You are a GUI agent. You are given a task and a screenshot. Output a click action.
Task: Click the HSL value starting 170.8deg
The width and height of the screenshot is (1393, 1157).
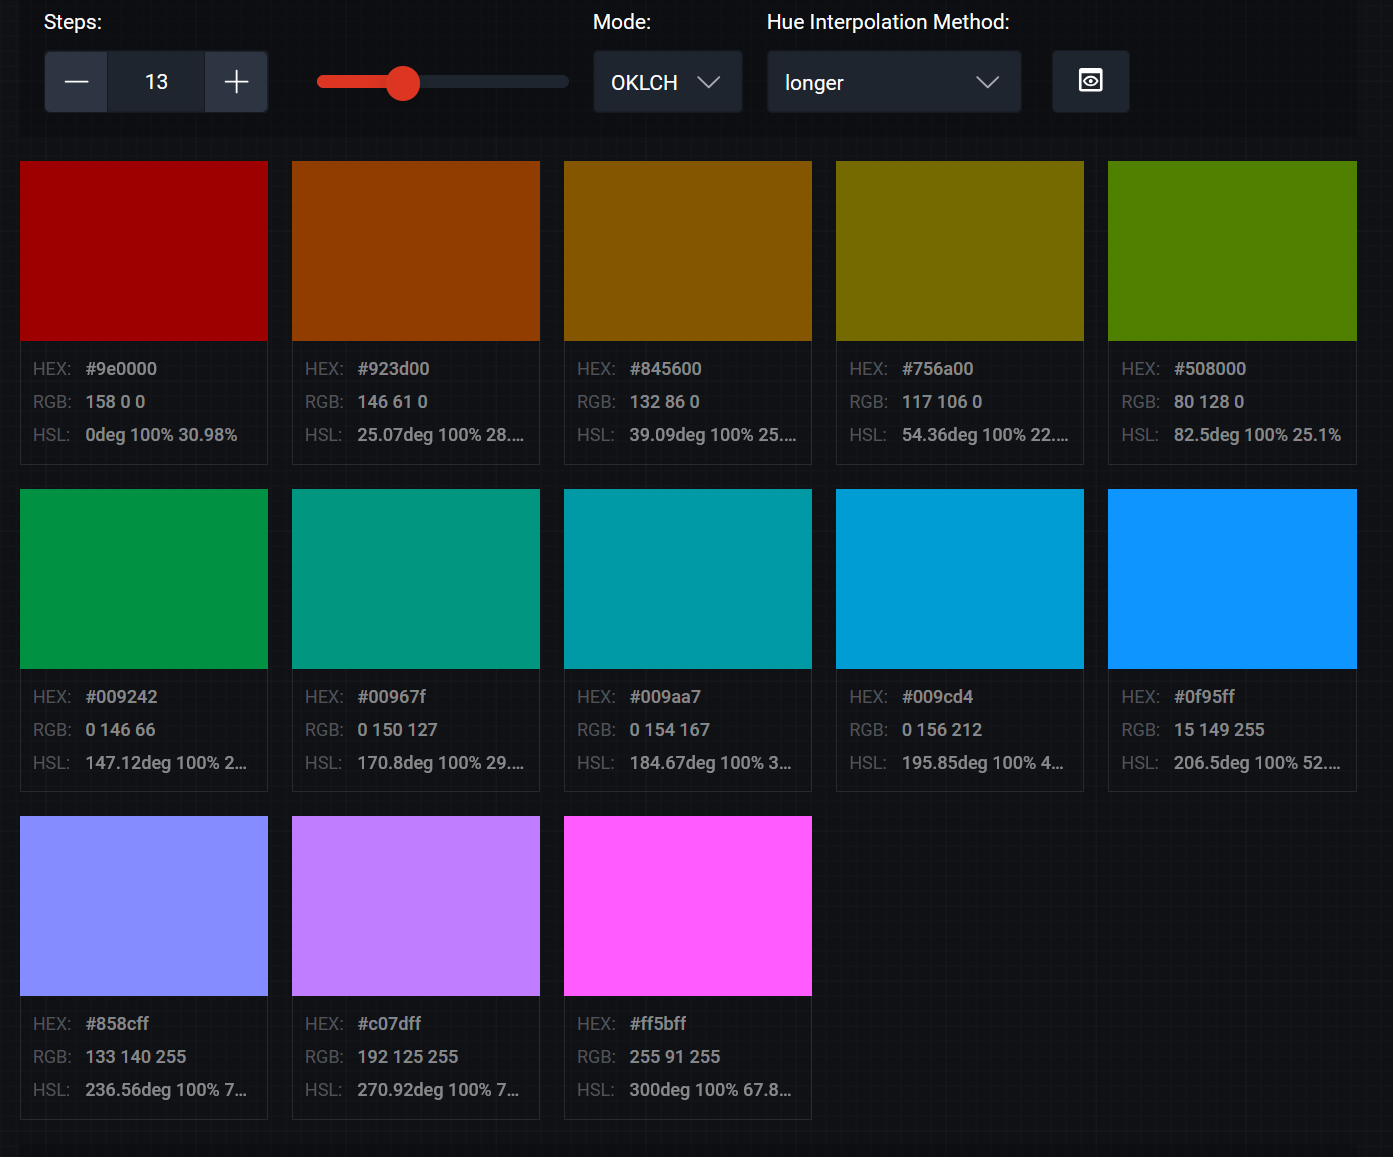[441, 763]
